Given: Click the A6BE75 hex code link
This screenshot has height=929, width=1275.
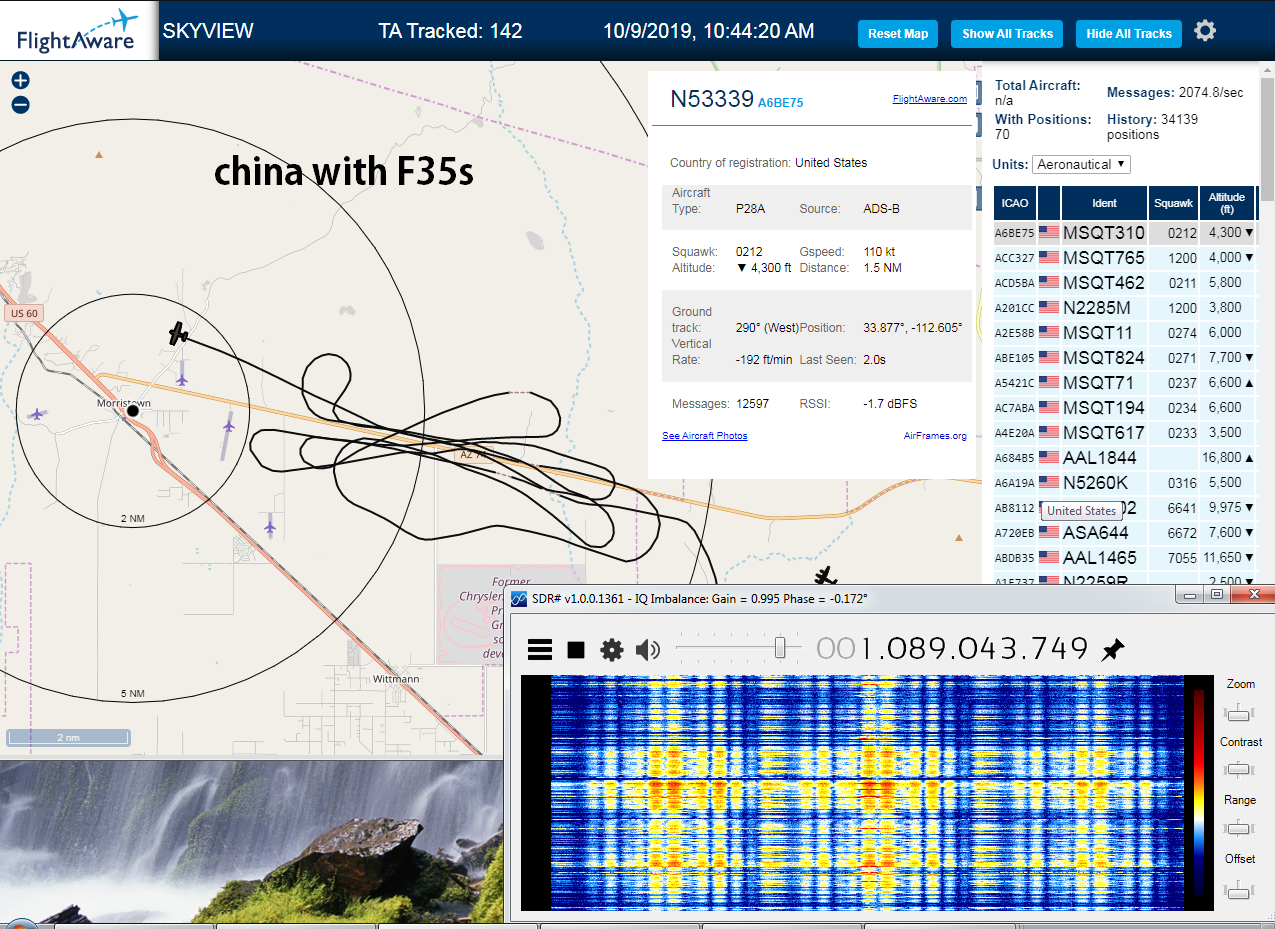Looking at the screenshot, I should click(x=781, y=102).
